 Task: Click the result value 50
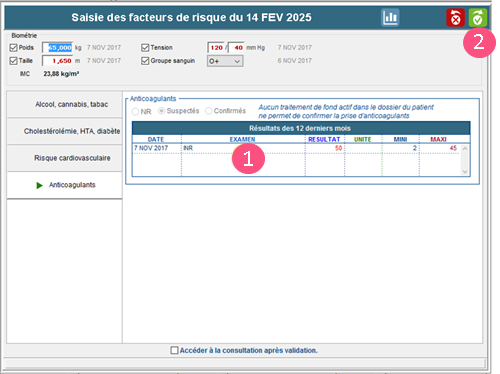click(x=338, y=148)
